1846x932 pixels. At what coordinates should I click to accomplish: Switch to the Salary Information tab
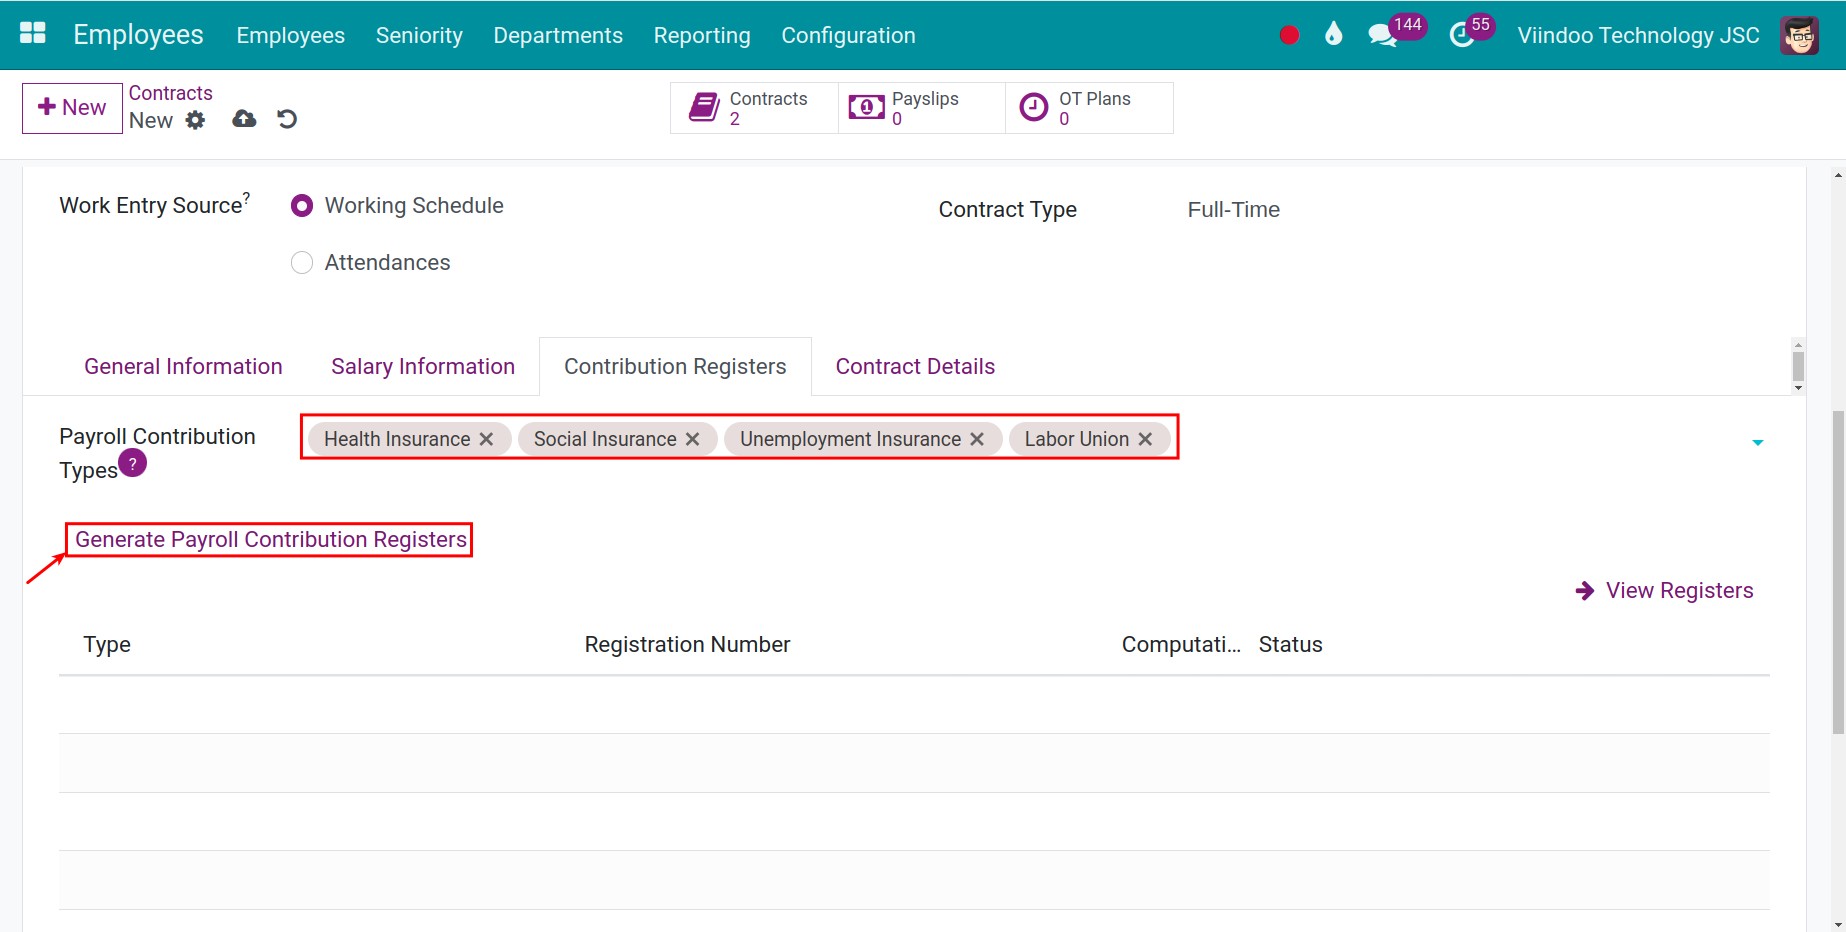[x=423, y=367]
